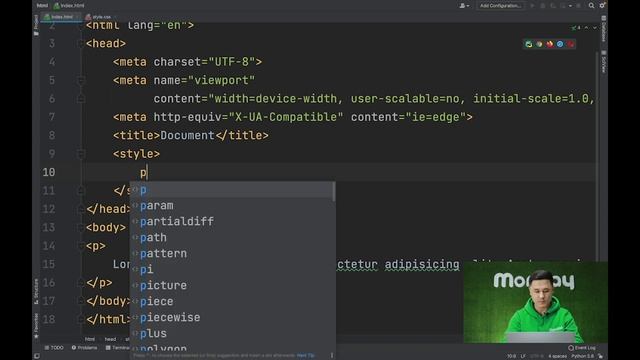
Task: Choose 'partialdiff' from completion list
Action: click(232, 222)
